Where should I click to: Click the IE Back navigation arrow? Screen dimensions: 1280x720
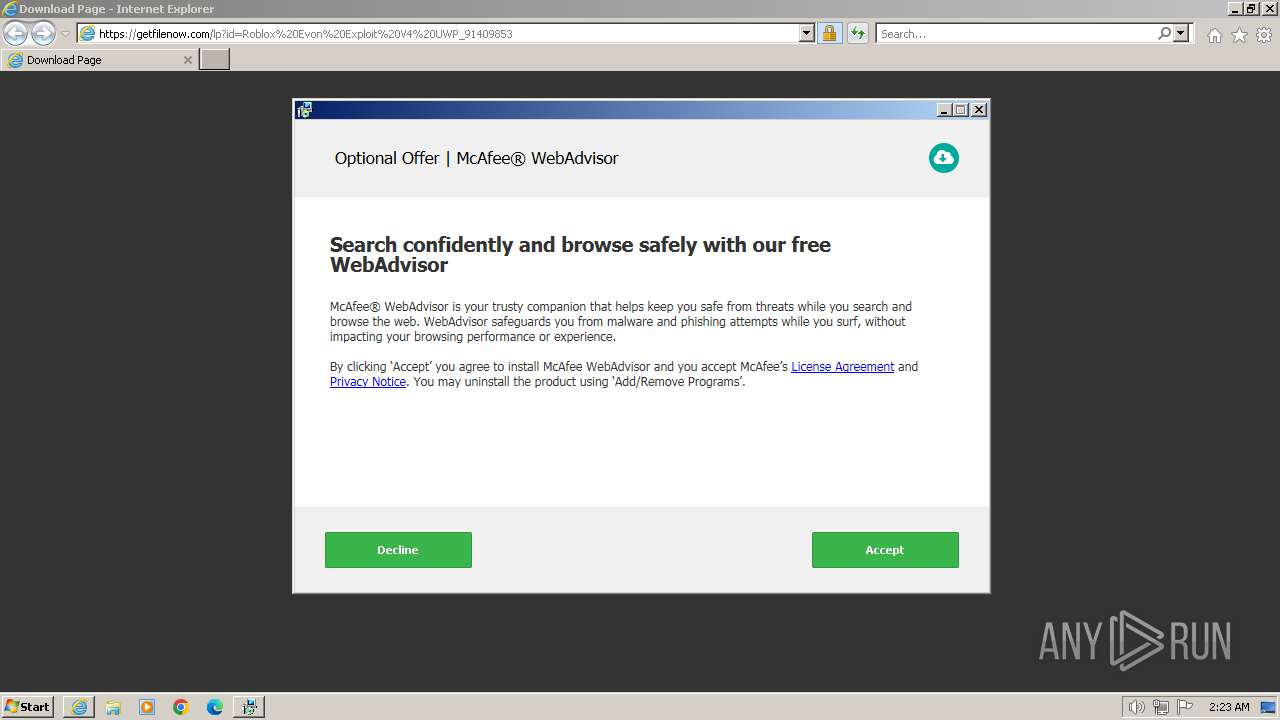[16, 33]
